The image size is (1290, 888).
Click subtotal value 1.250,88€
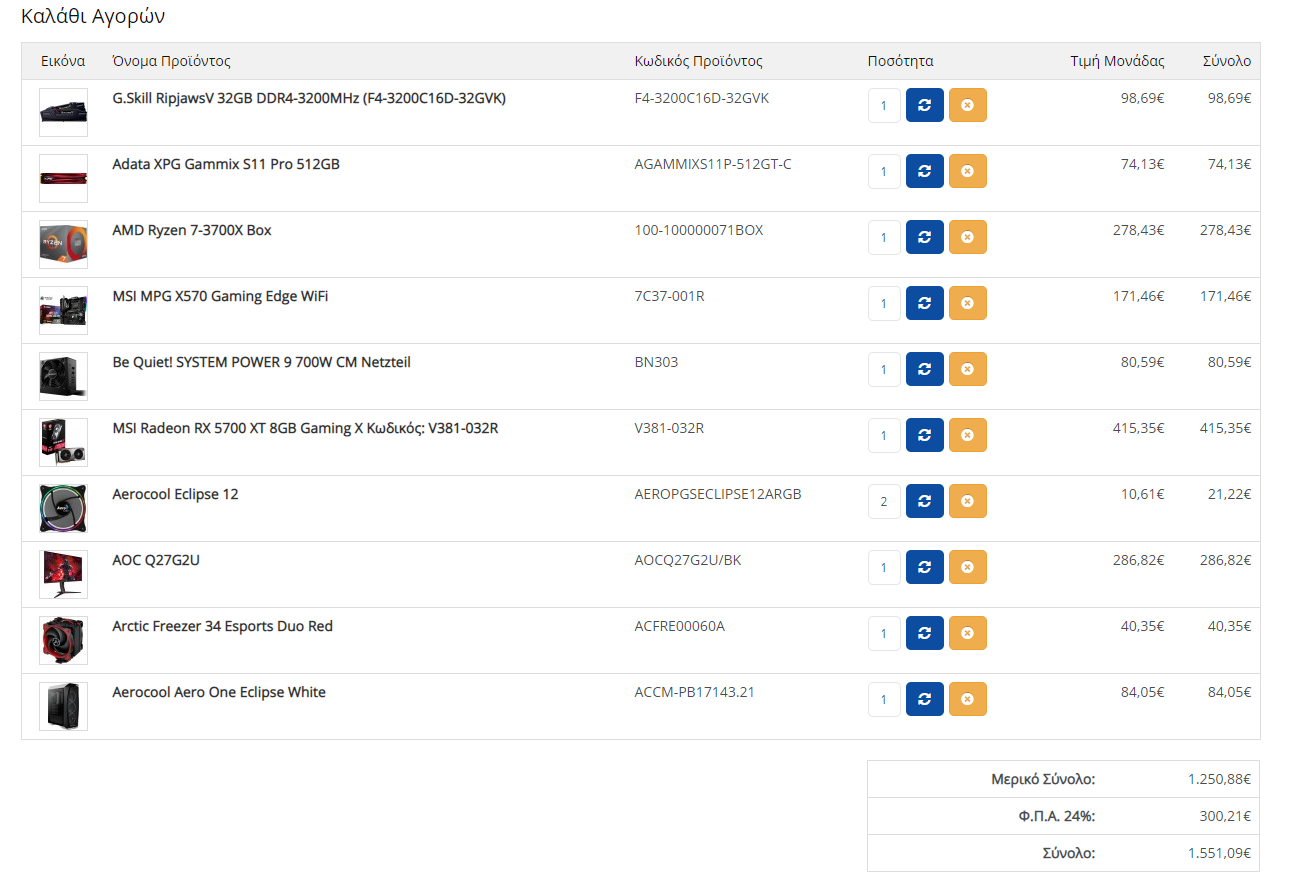1219,779
